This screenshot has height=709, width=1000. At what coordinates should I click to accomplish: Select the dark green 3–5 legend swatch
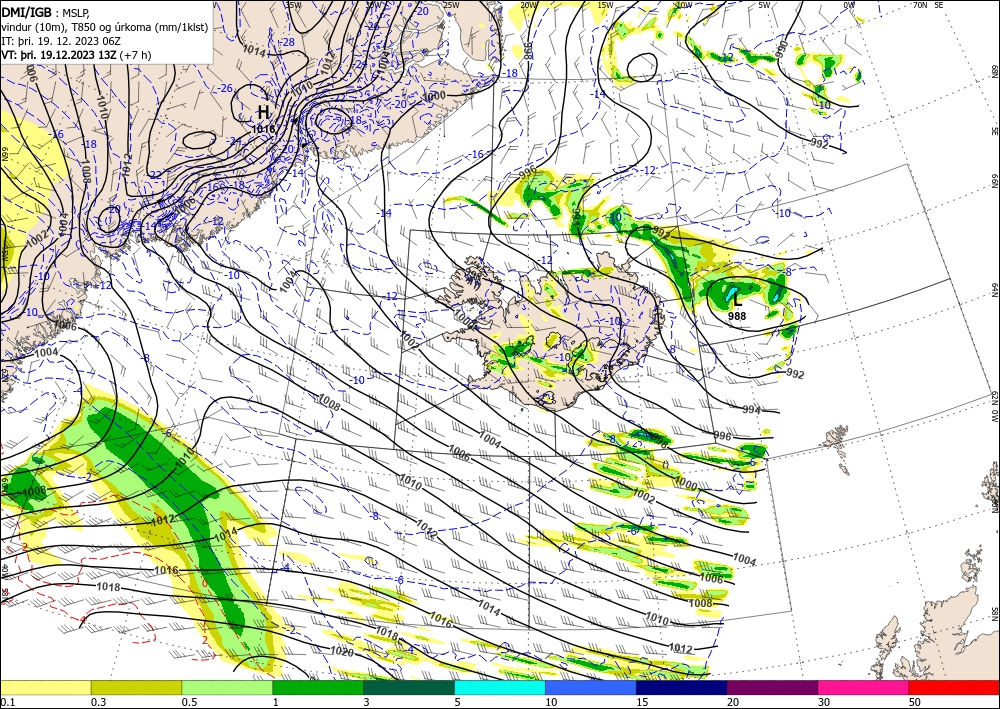coord(409,687)
